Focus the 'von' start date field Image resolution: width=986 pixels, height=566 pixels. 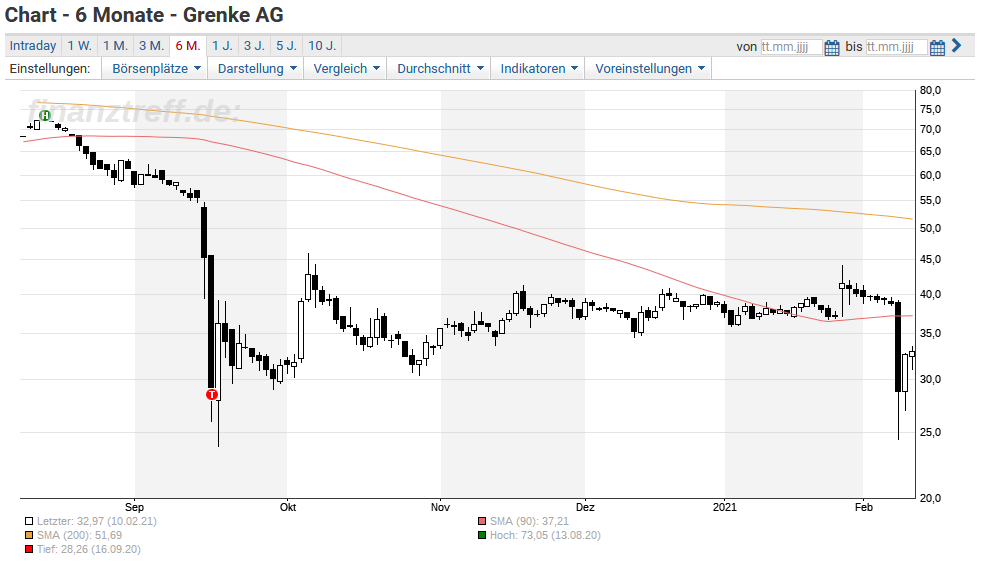[791, 47]
